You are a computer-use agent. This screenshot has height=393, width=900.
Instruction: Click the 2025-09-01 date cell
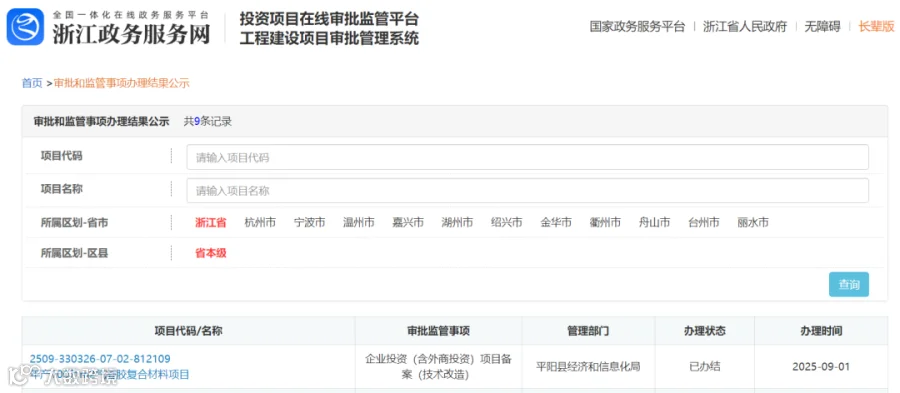pos(821,367)
